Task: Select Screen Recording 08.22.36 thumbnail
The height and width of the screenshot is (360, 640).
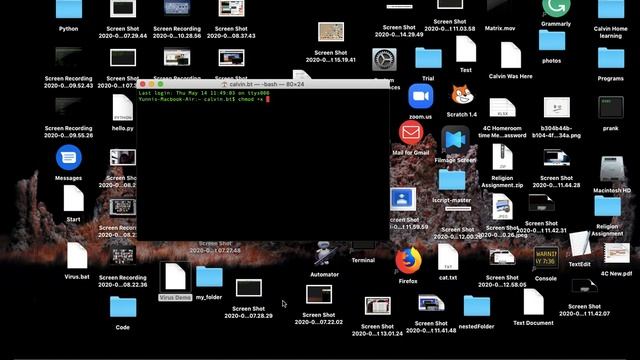Action: (x=122, y=257)
